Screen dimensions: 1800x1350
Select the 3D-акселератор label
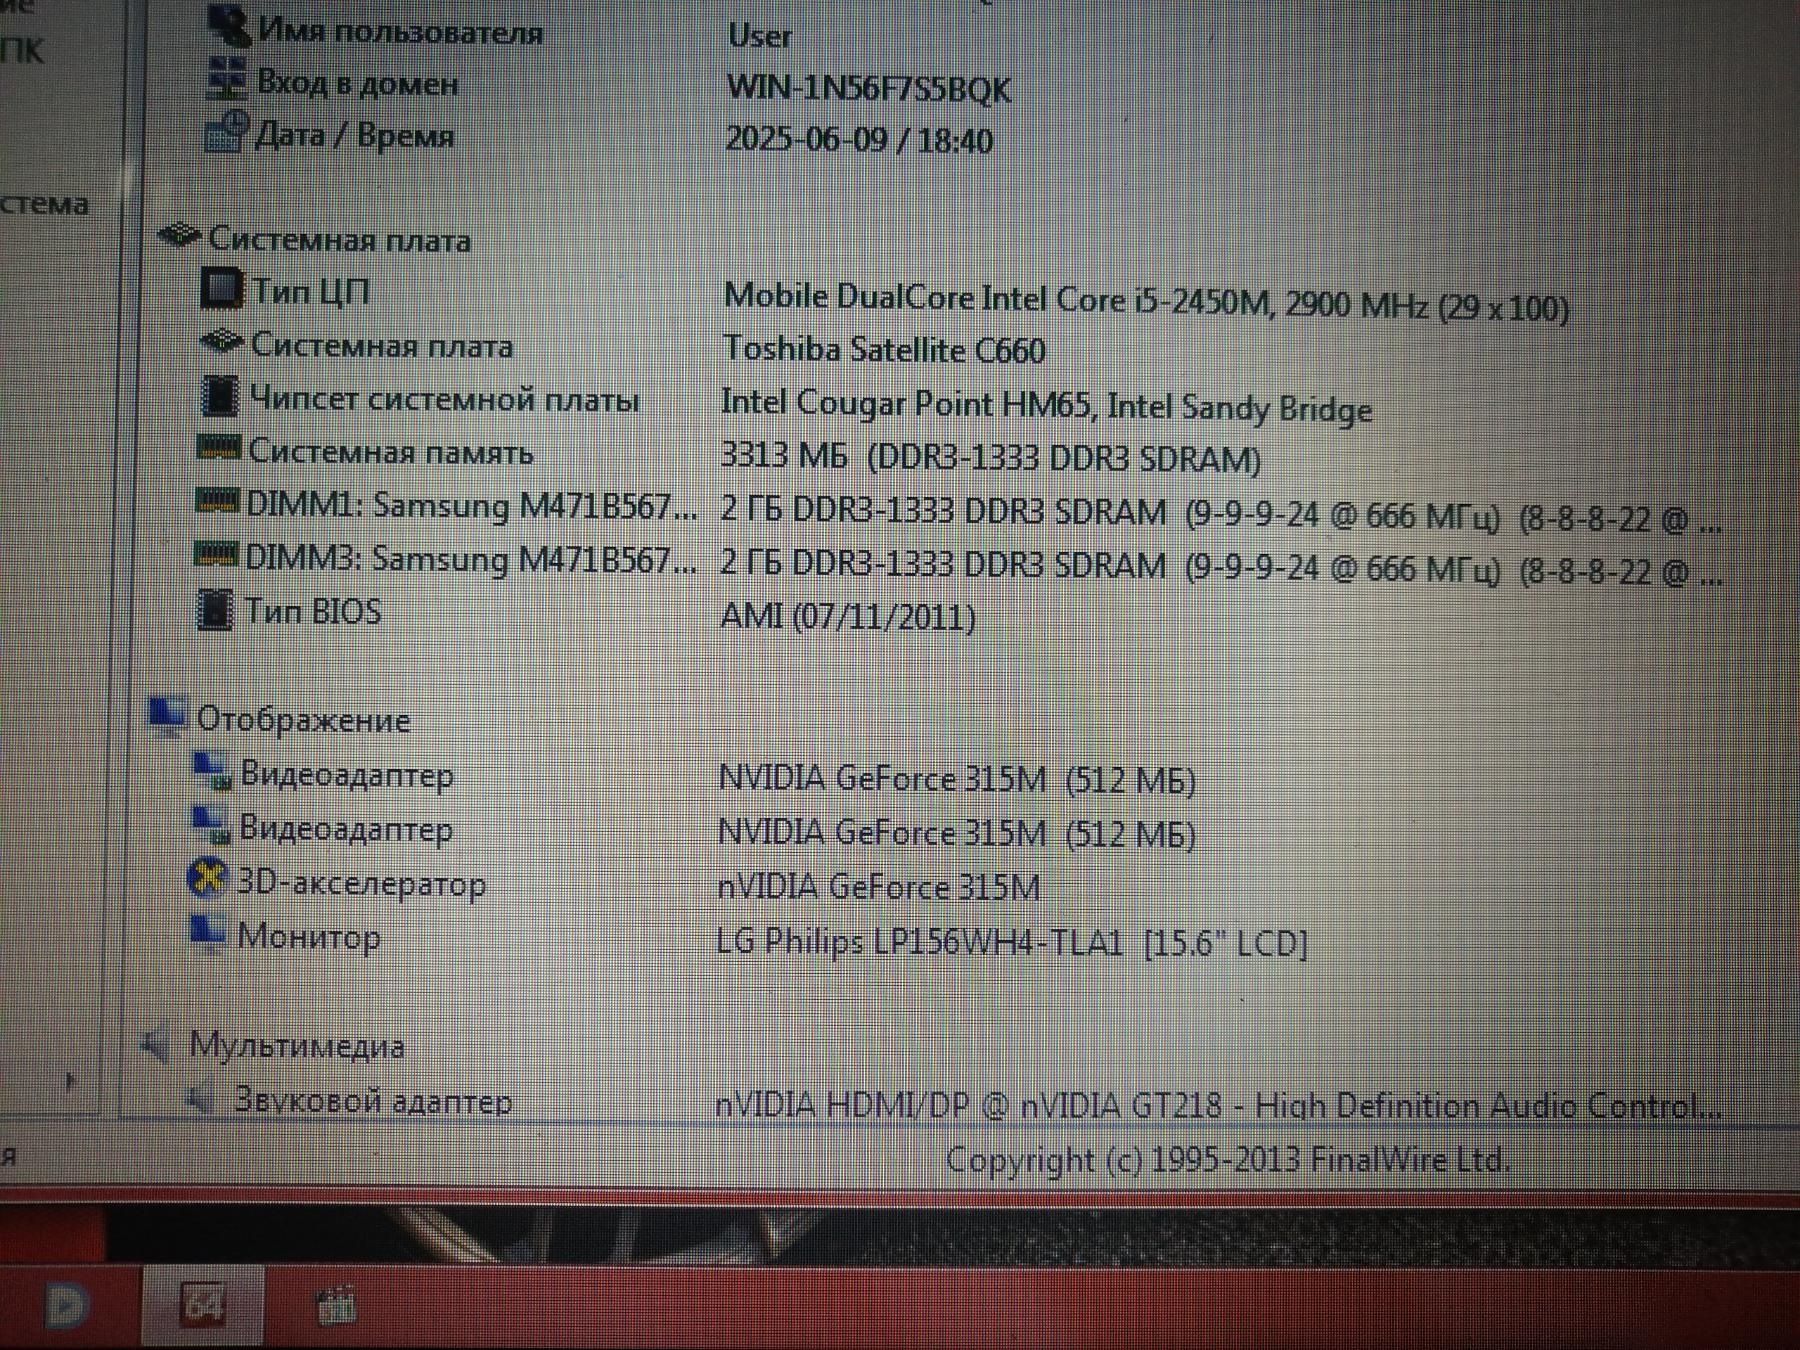coord(361,884)
